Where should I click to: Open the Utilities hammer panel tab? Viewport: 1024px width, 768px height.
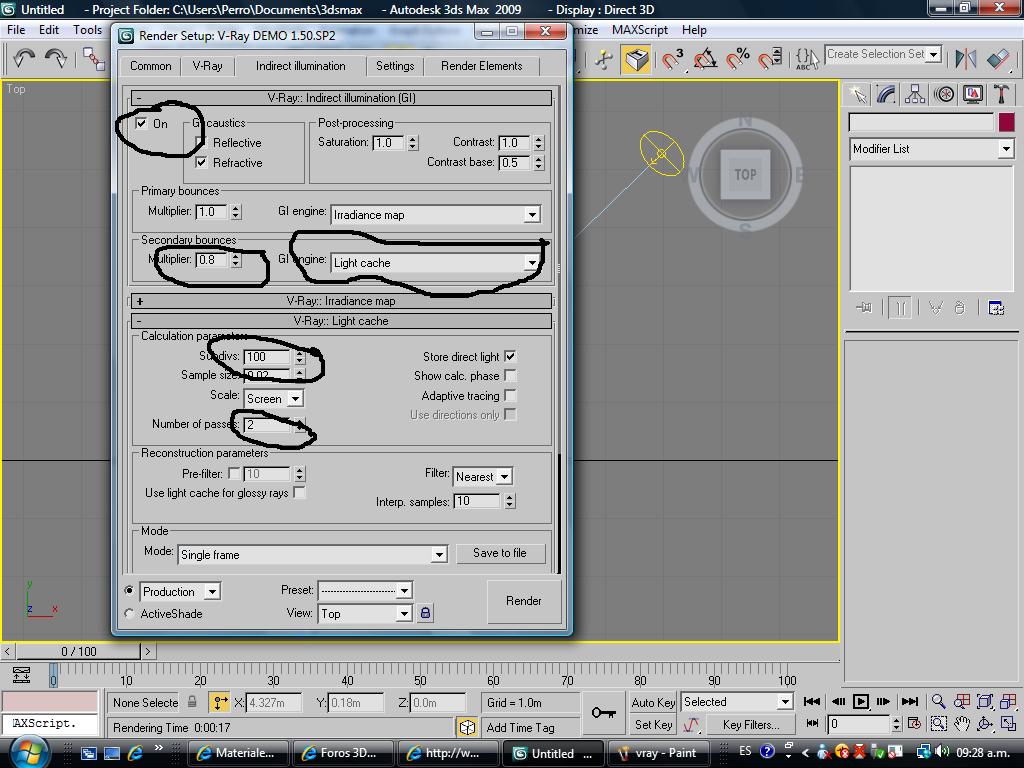1000,95
